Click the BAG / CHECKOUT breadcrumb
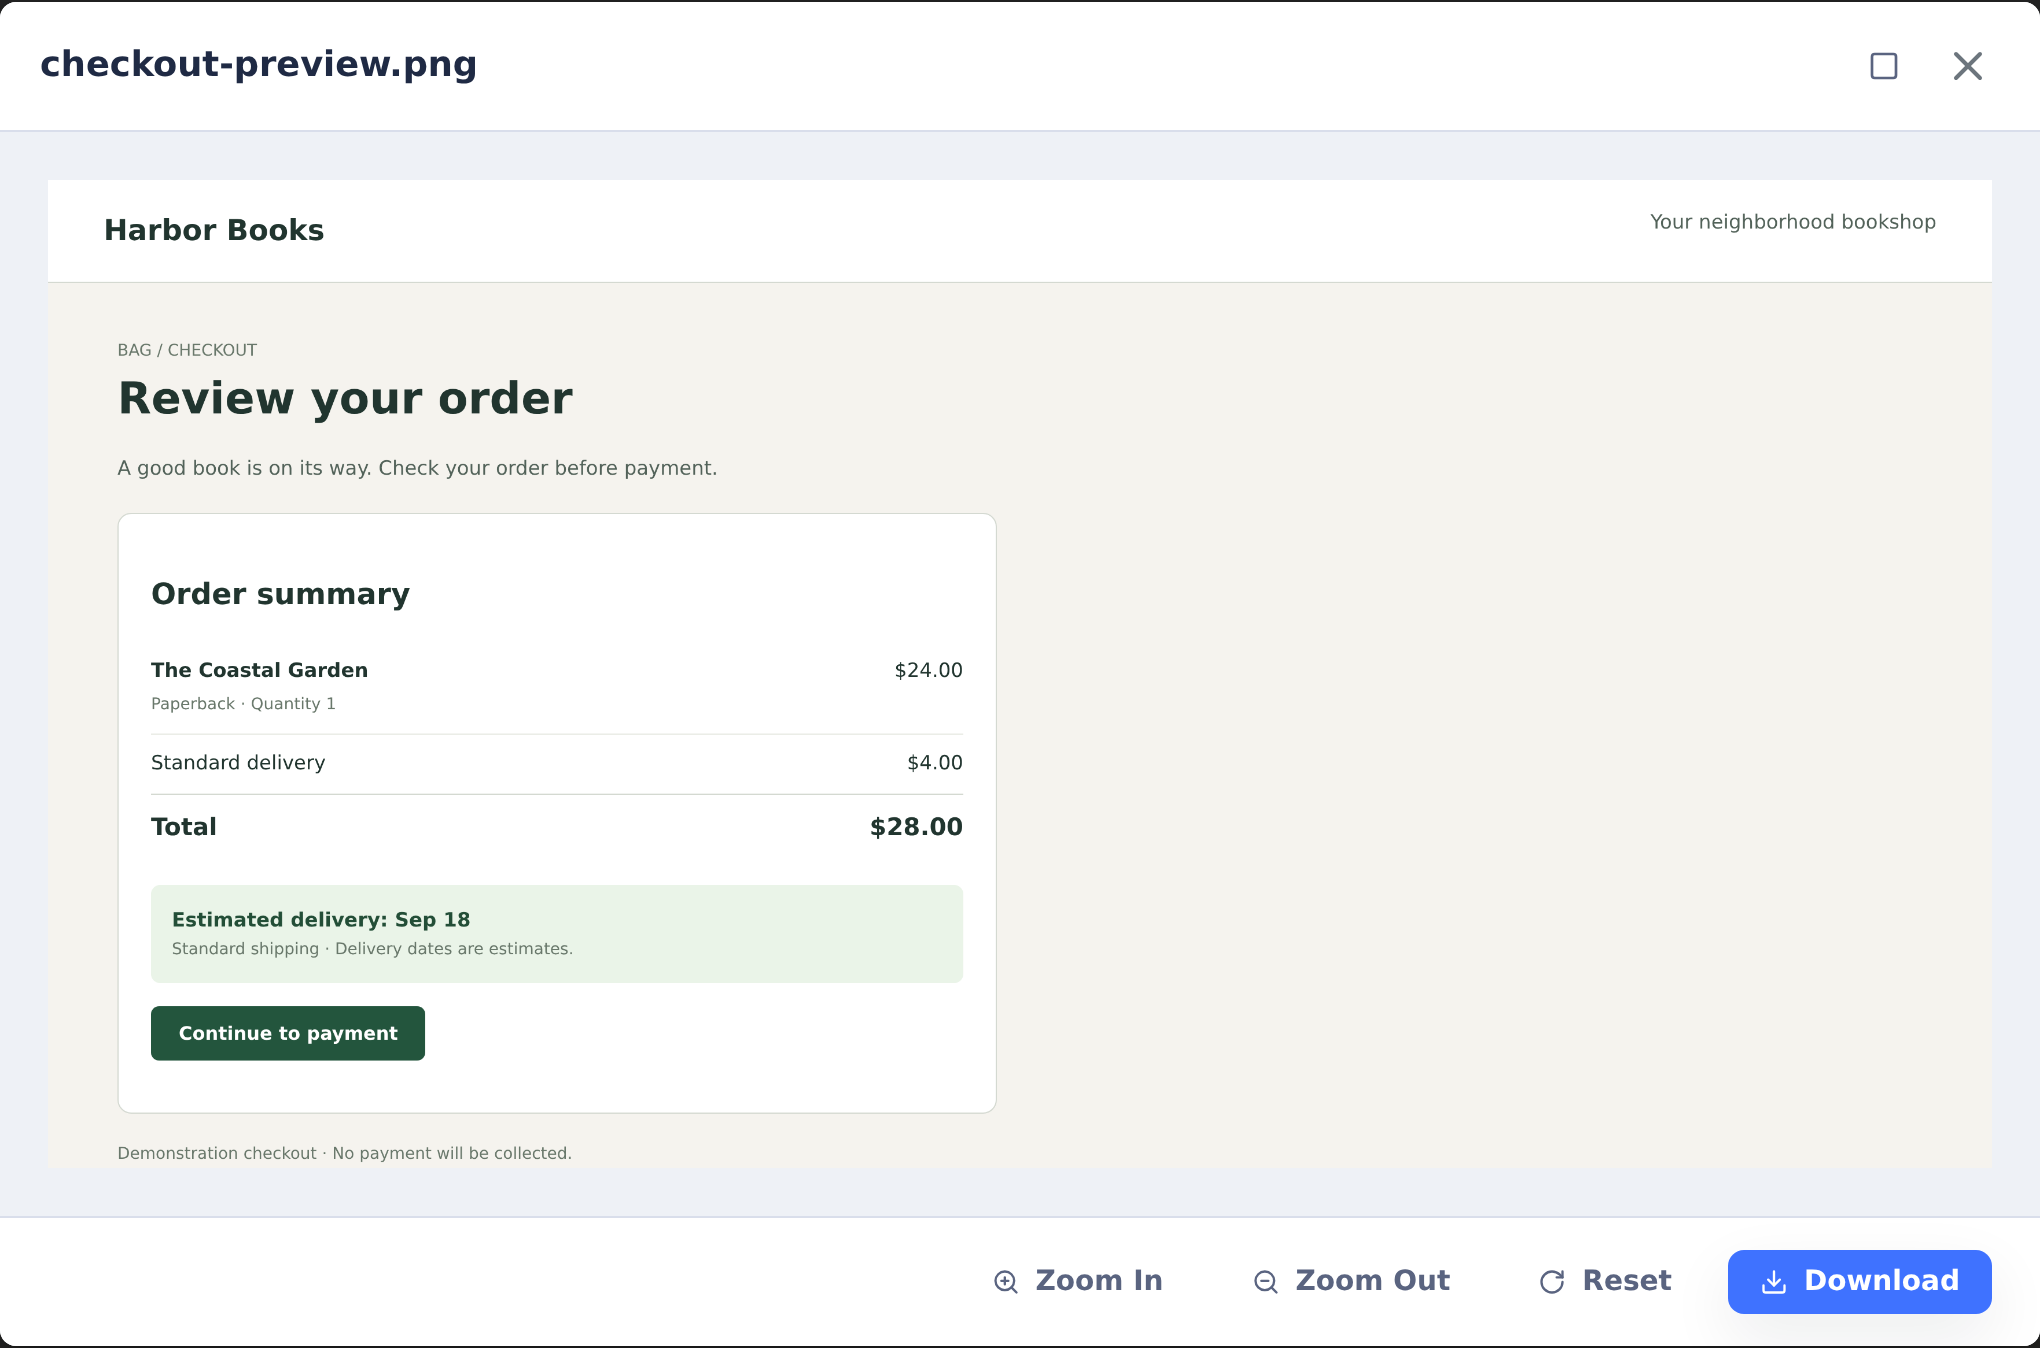This screenshot has height=1348, width=2040. point(187,350)
